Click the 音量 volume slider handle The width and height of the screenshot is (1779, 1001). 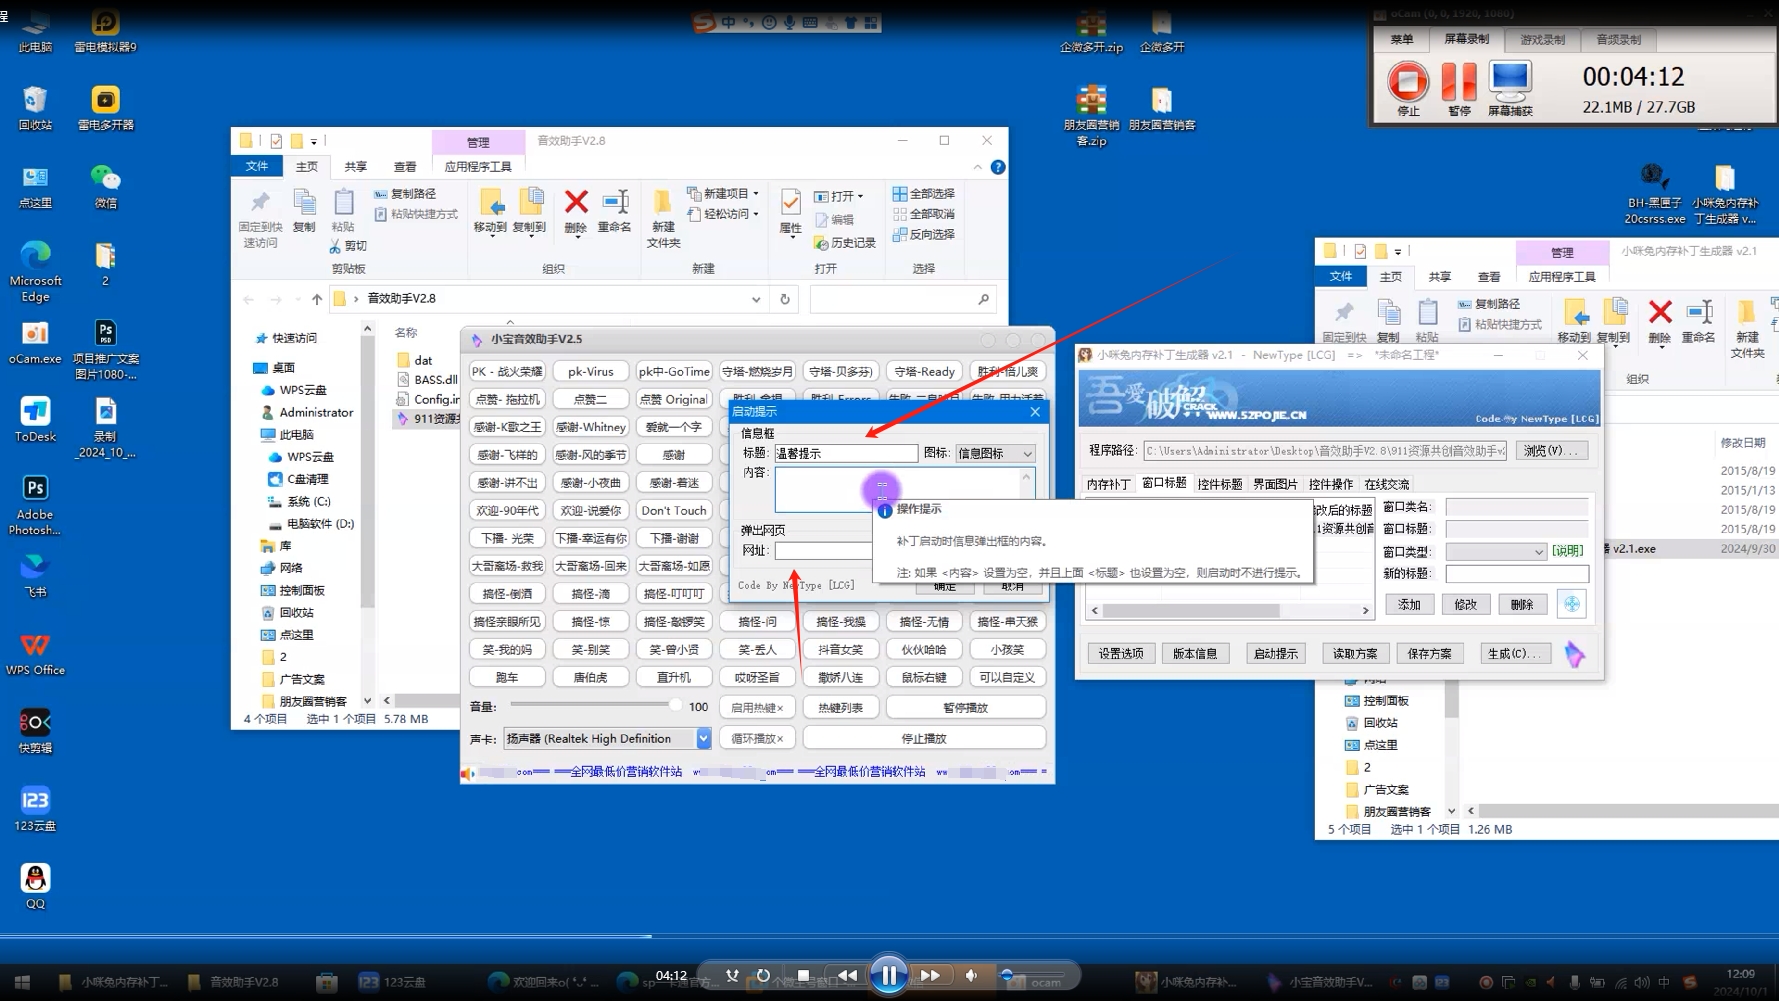(x=675, y=706)
